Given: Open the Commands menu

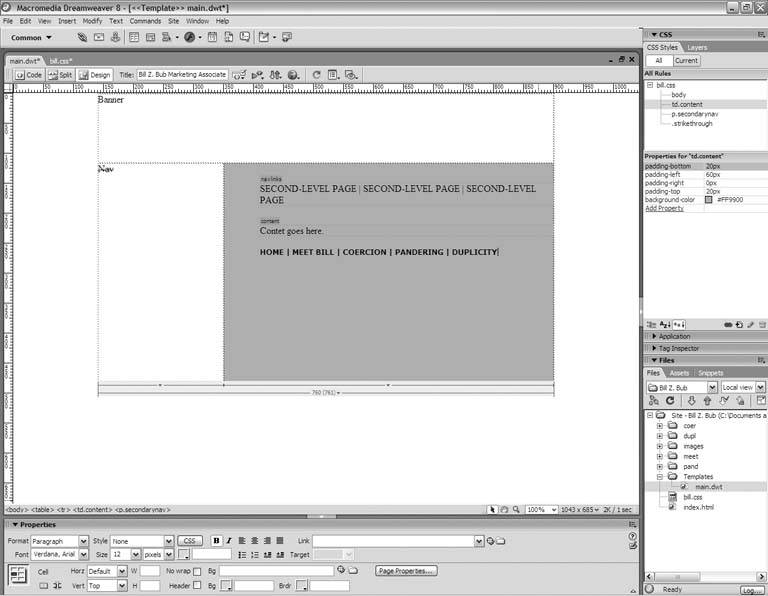Looking at the screenshot, I should tap(145, 21).
